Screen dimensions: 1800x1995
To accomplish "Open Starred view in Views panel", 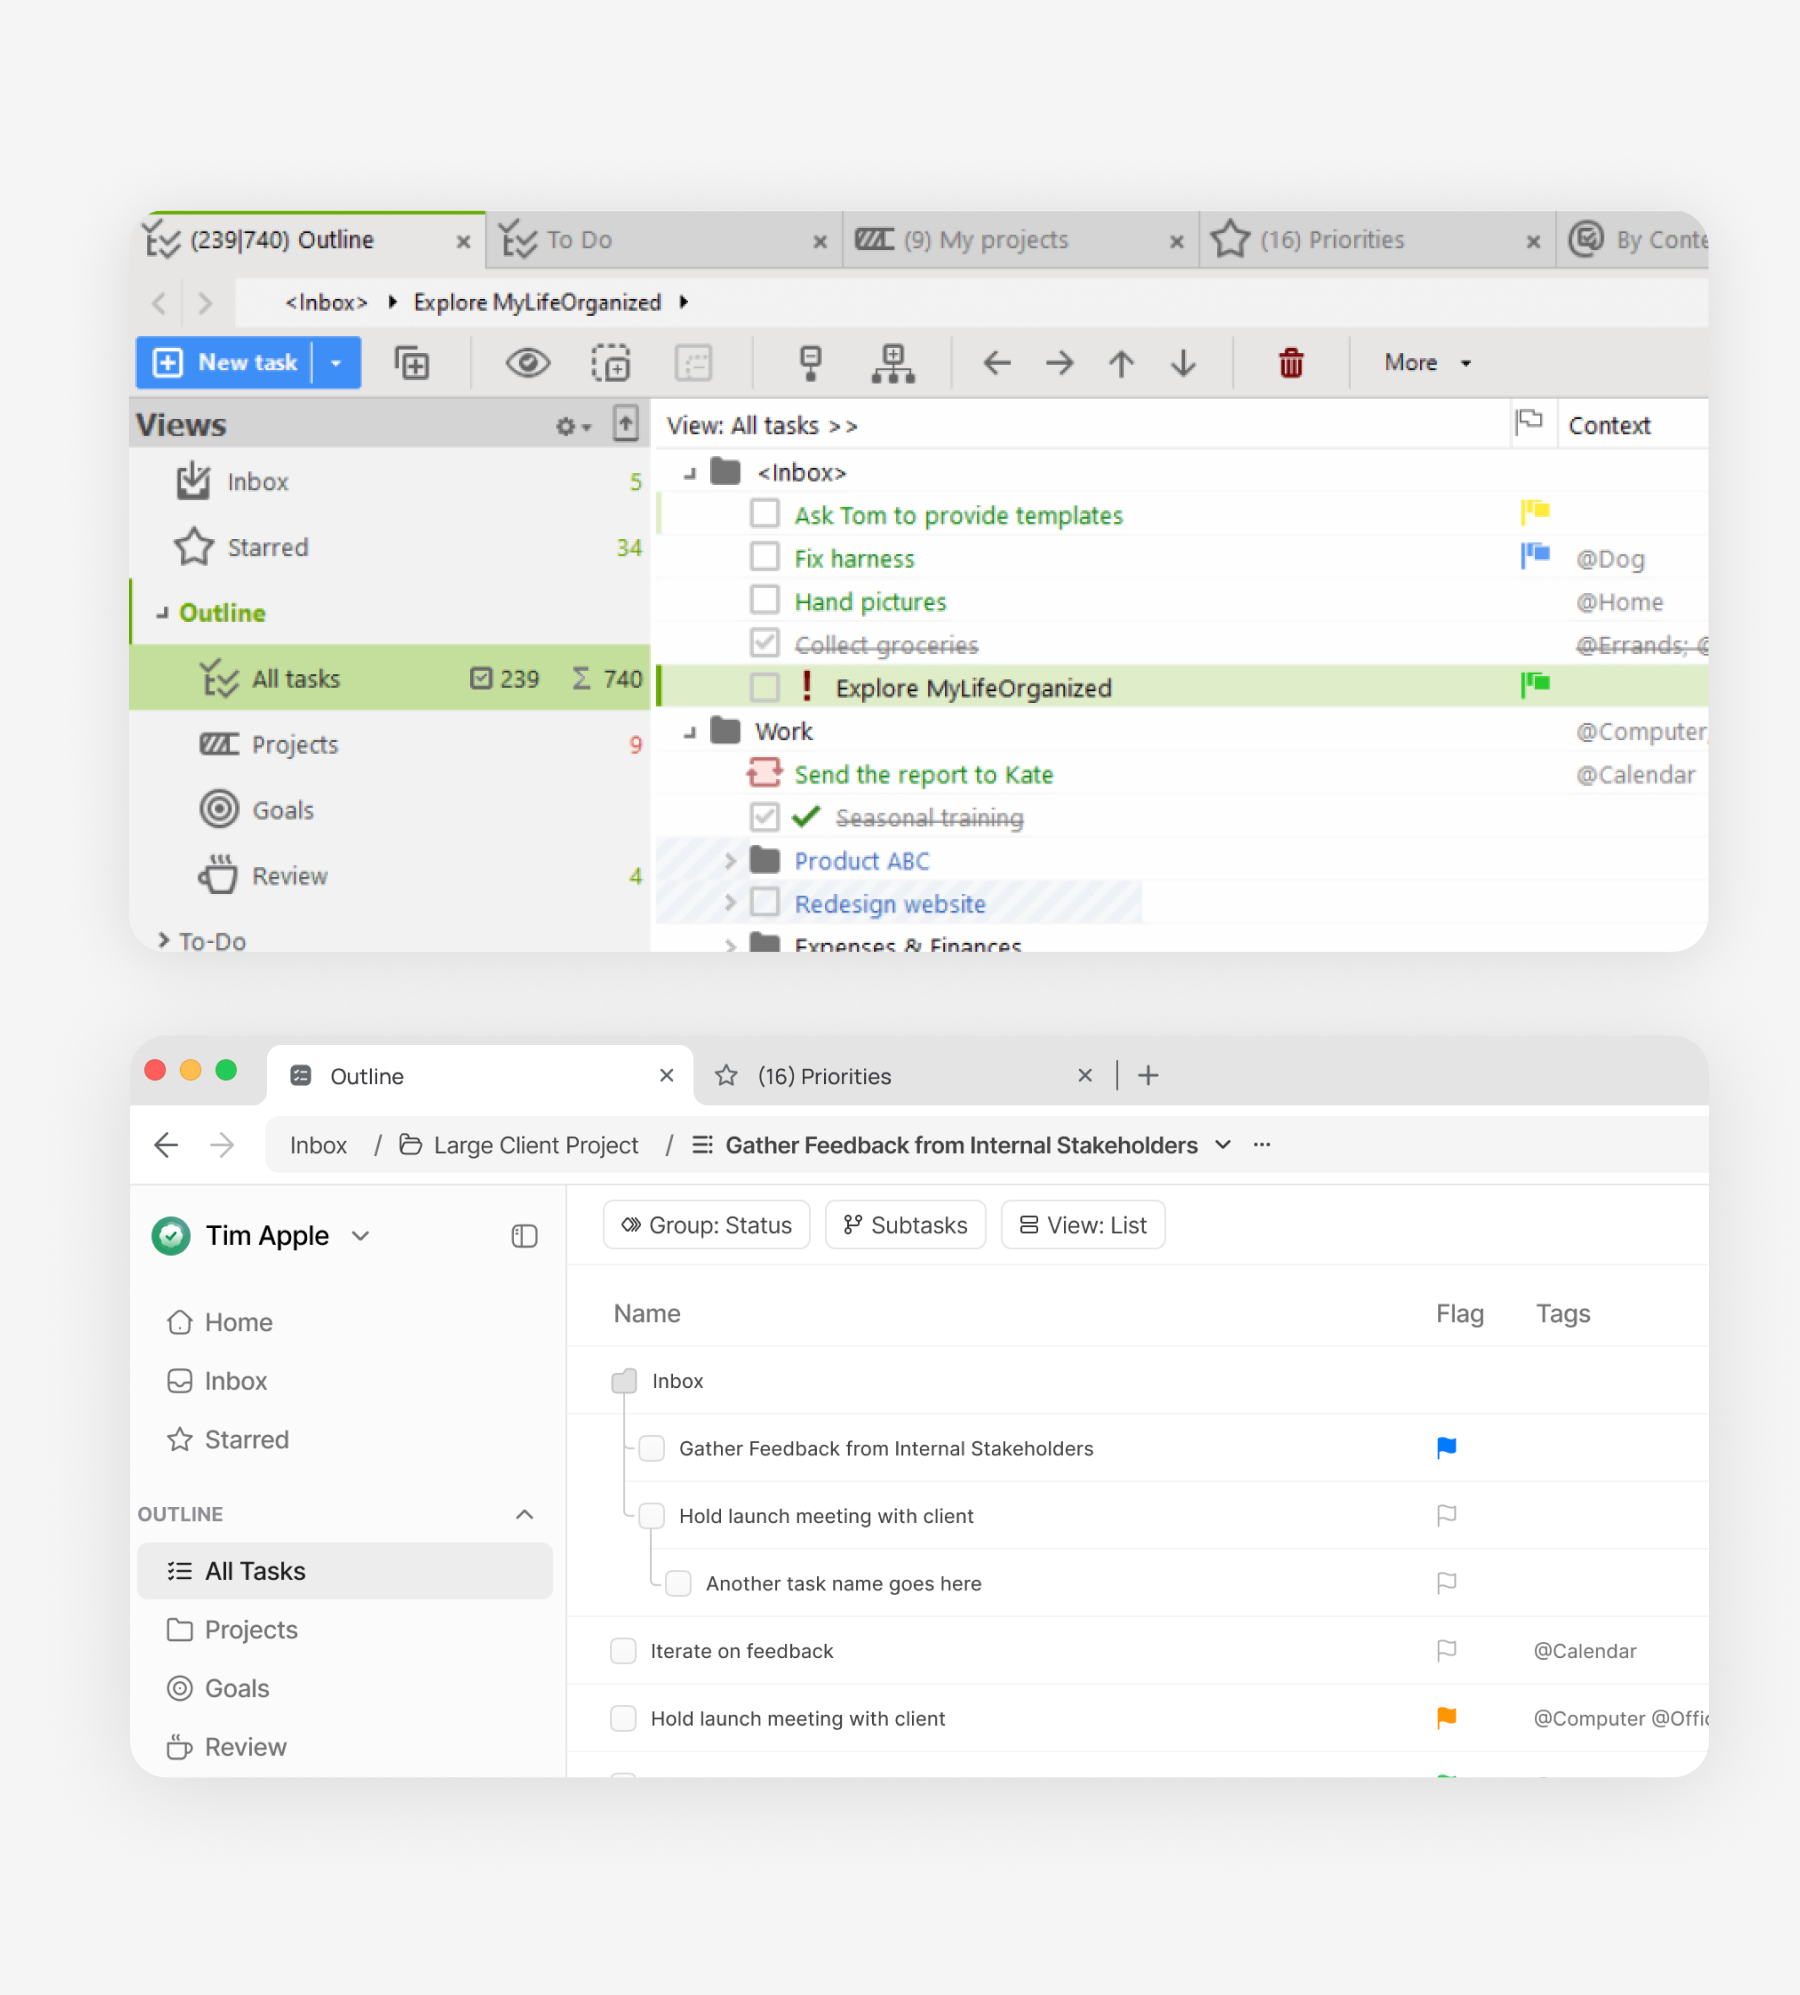I will point(390,547).
